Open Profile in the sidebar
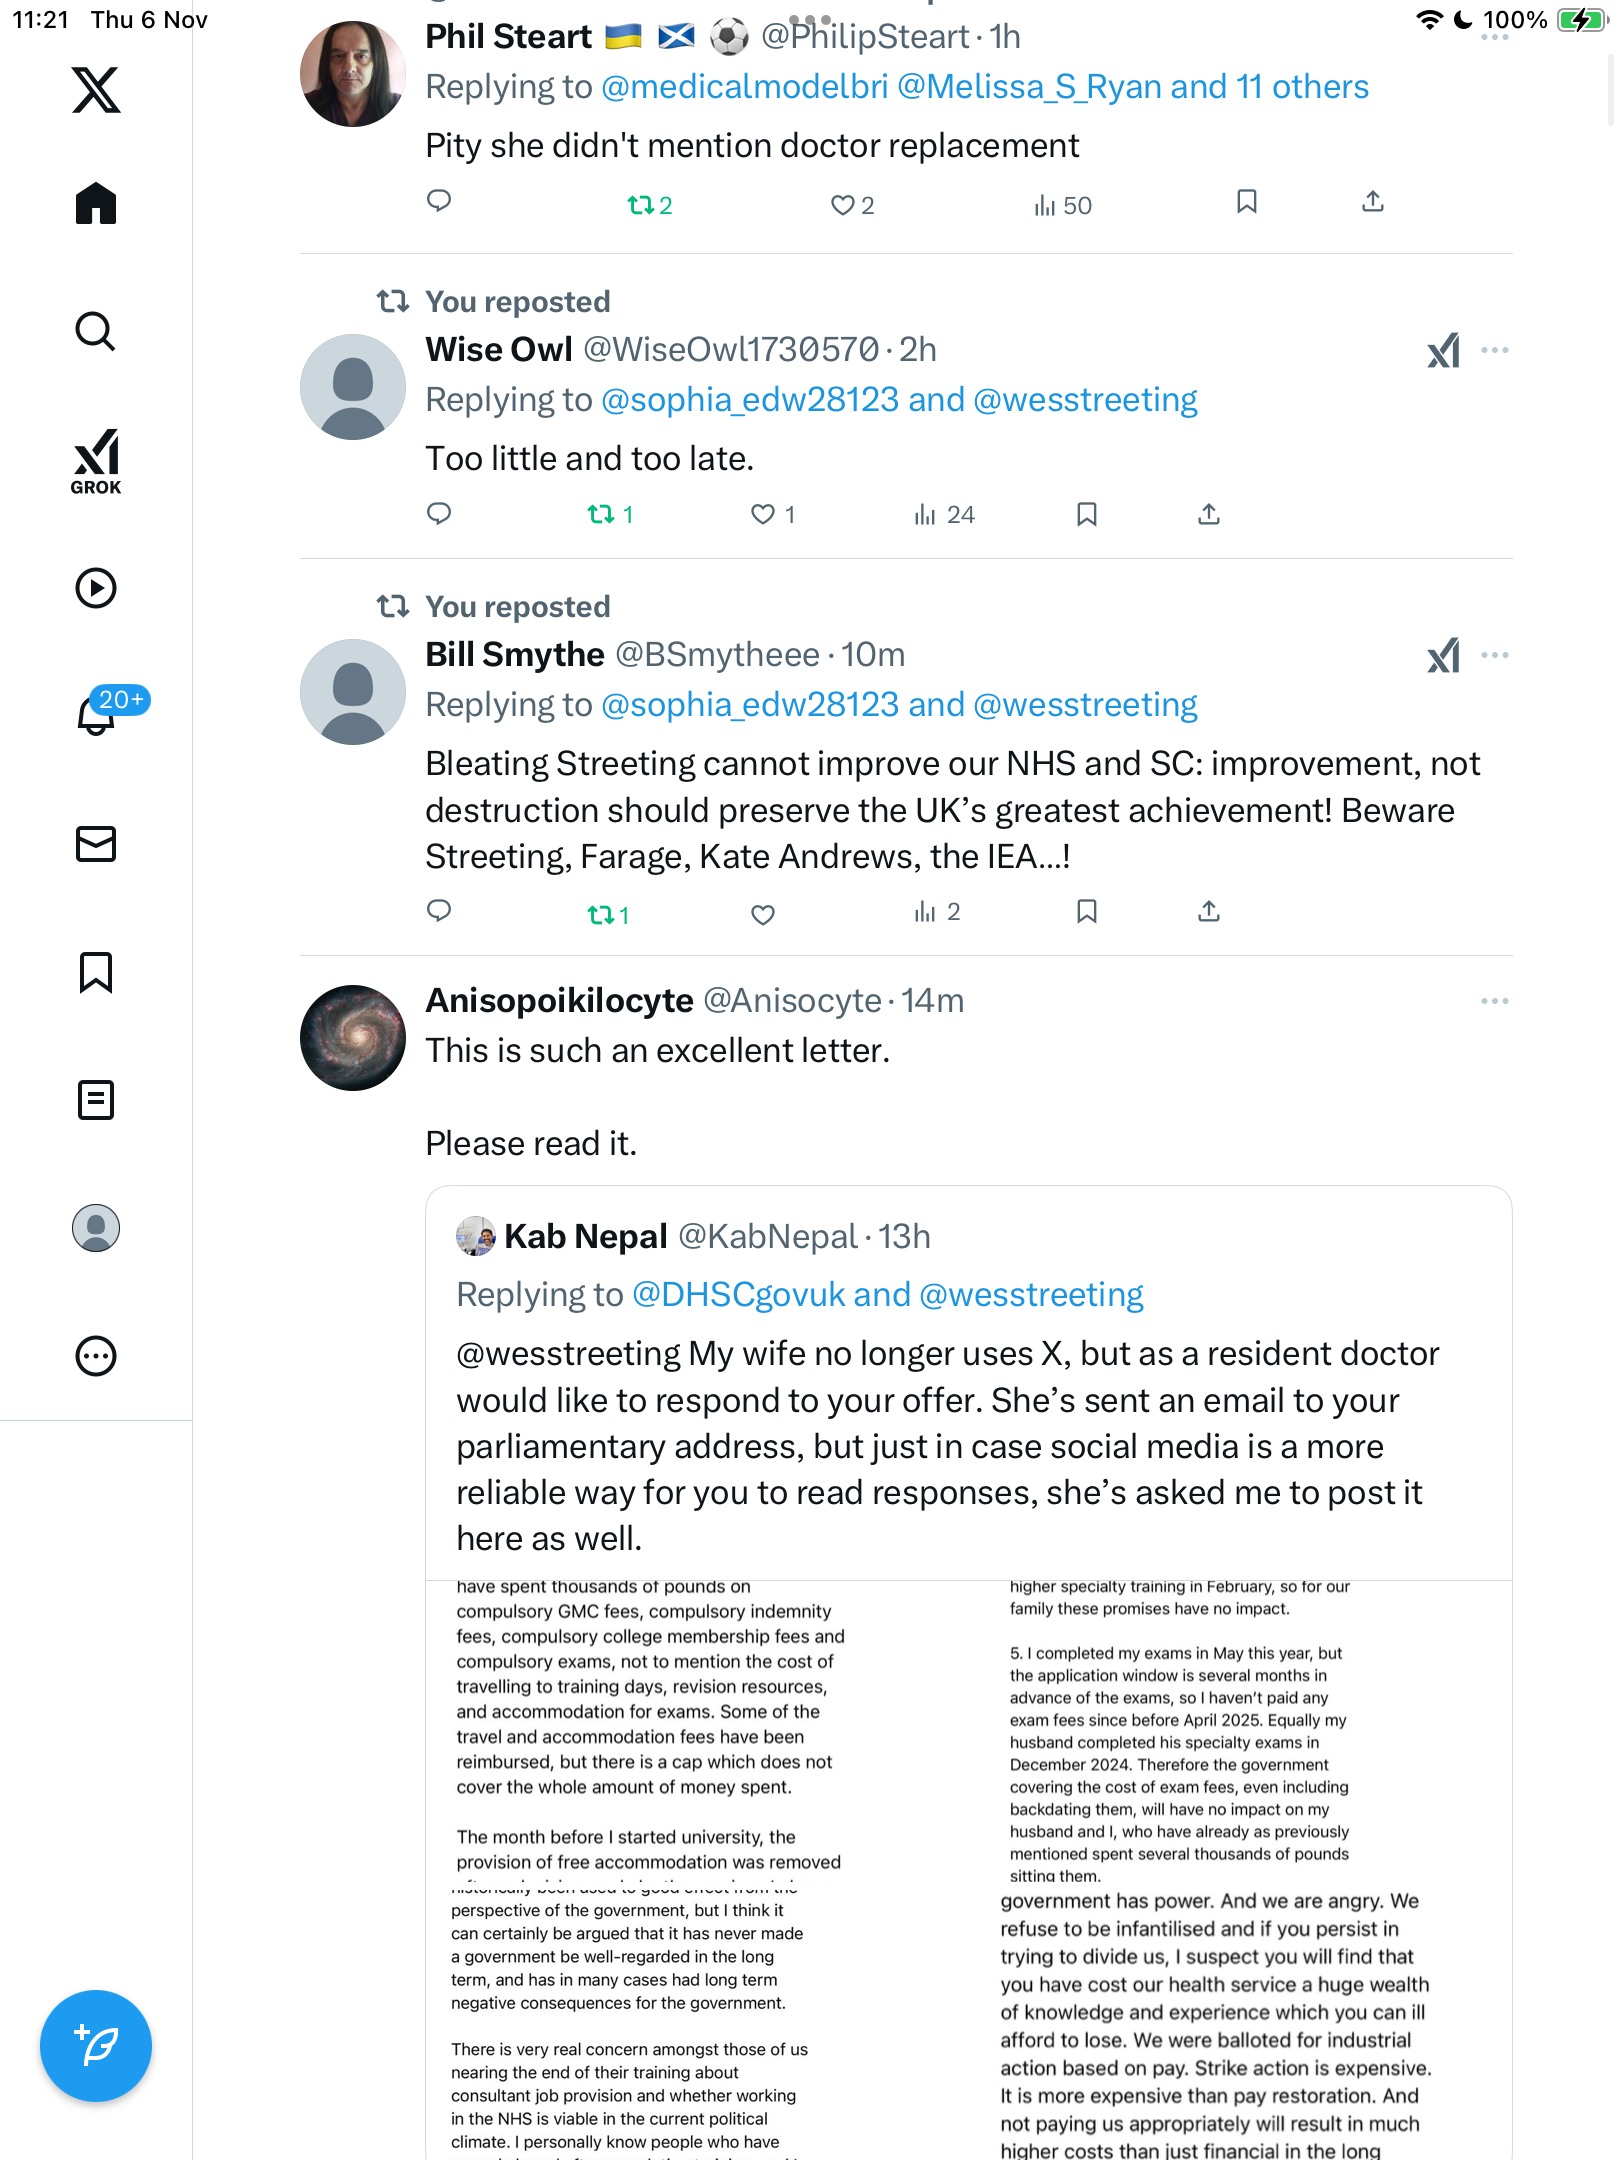Viewport: 1620px width, 2160px height. [x=96, y=1228]
